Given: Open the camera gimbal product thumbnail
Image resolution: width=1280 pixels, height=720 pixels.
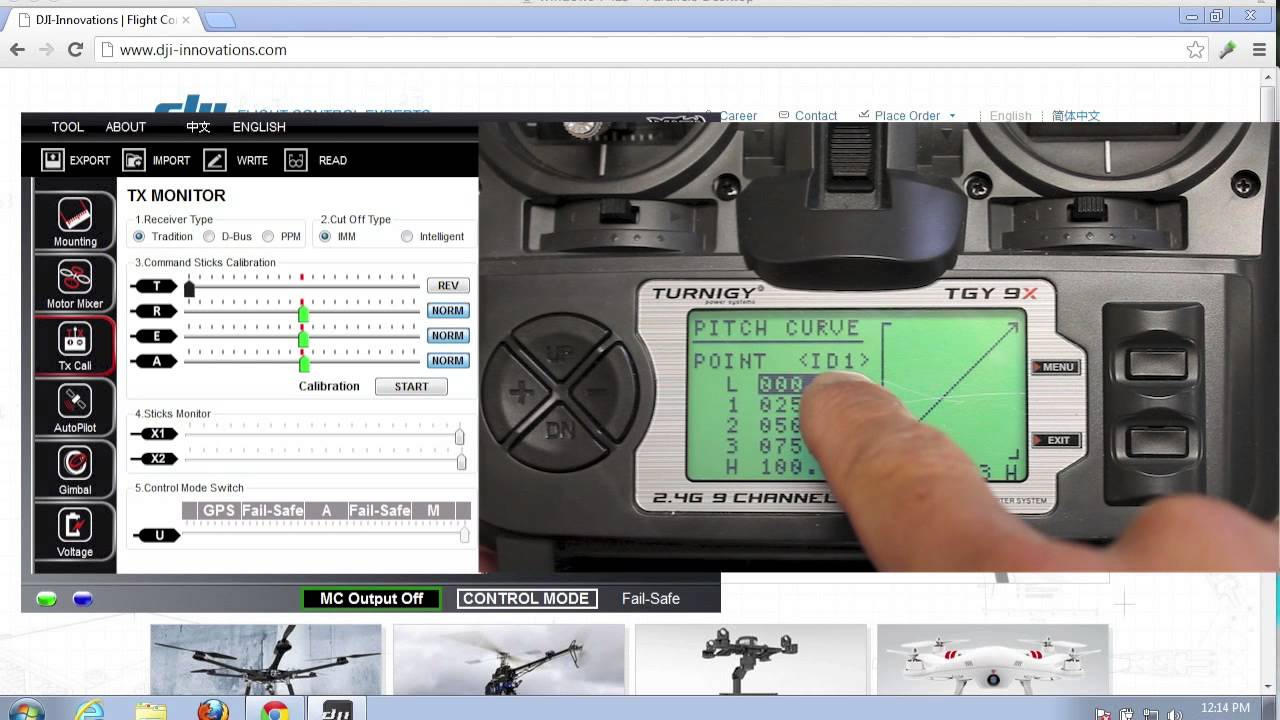Looking at the screenshot, I should (751, 660).
